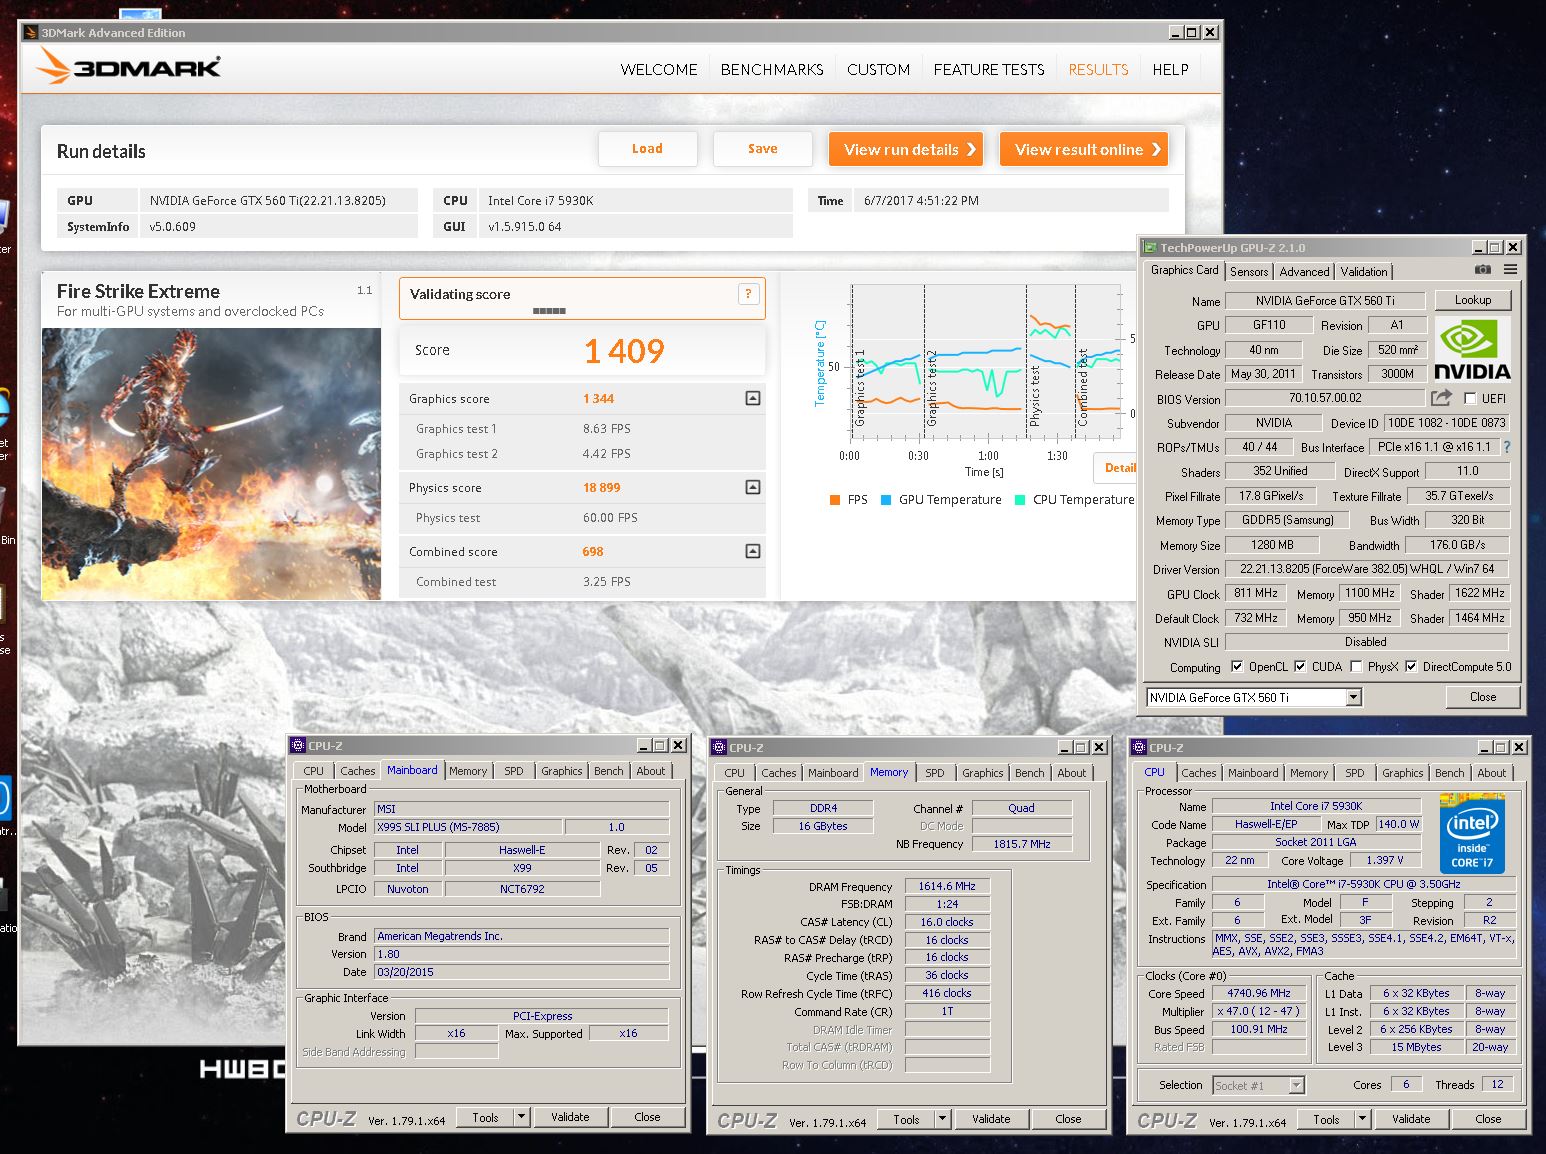Click the Bus Interface question mark icon
This screenshot has width=1546, height=1154.
click(1507, 447)
